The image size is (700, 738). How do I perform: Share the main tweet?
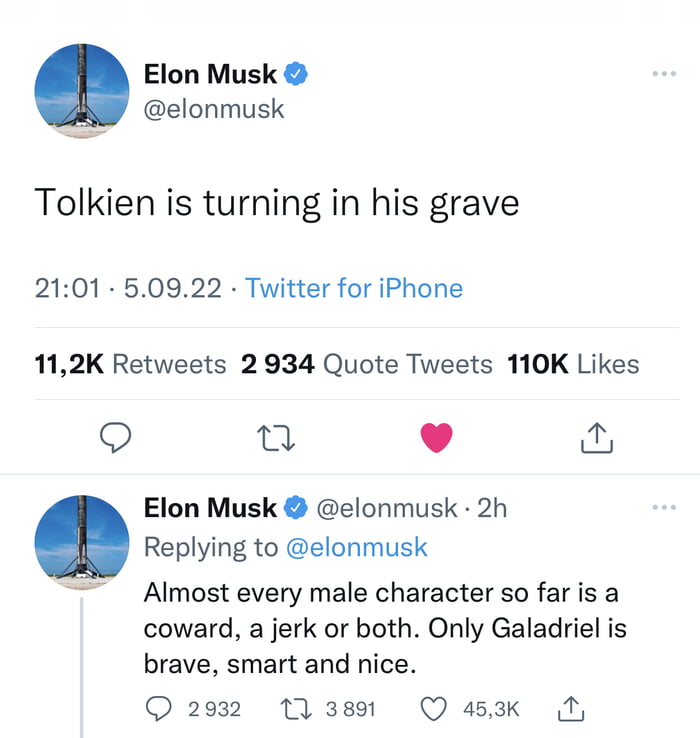pos(595,437)
